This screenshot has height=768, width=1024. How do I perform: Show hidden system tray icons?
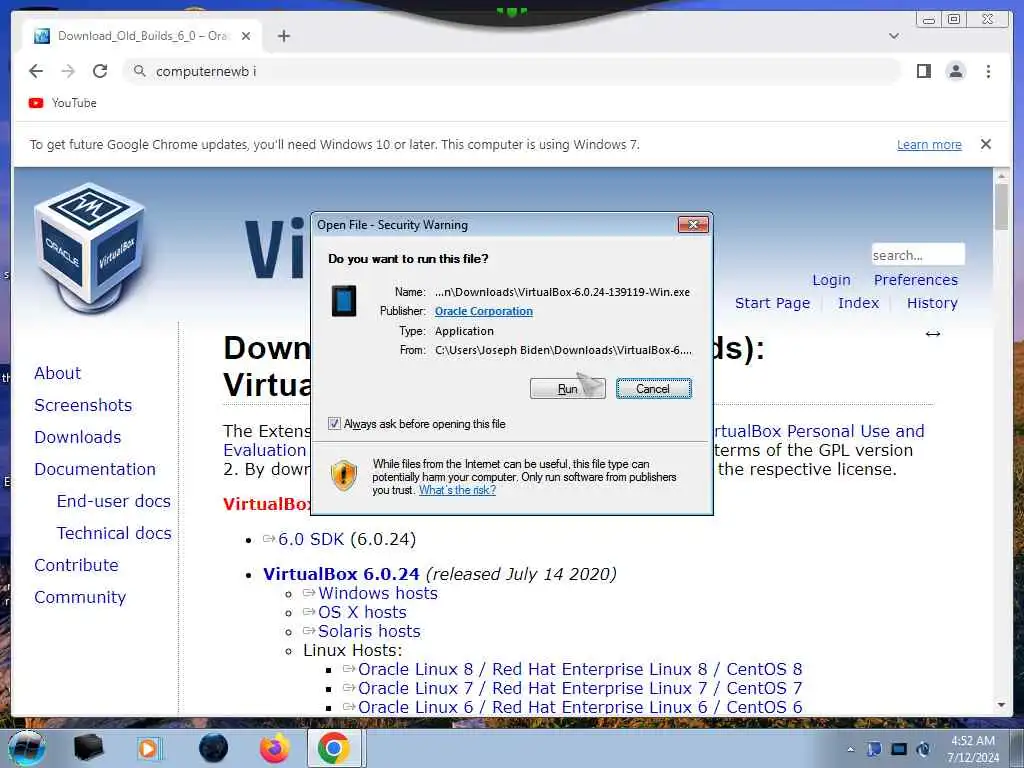point(850,749)
